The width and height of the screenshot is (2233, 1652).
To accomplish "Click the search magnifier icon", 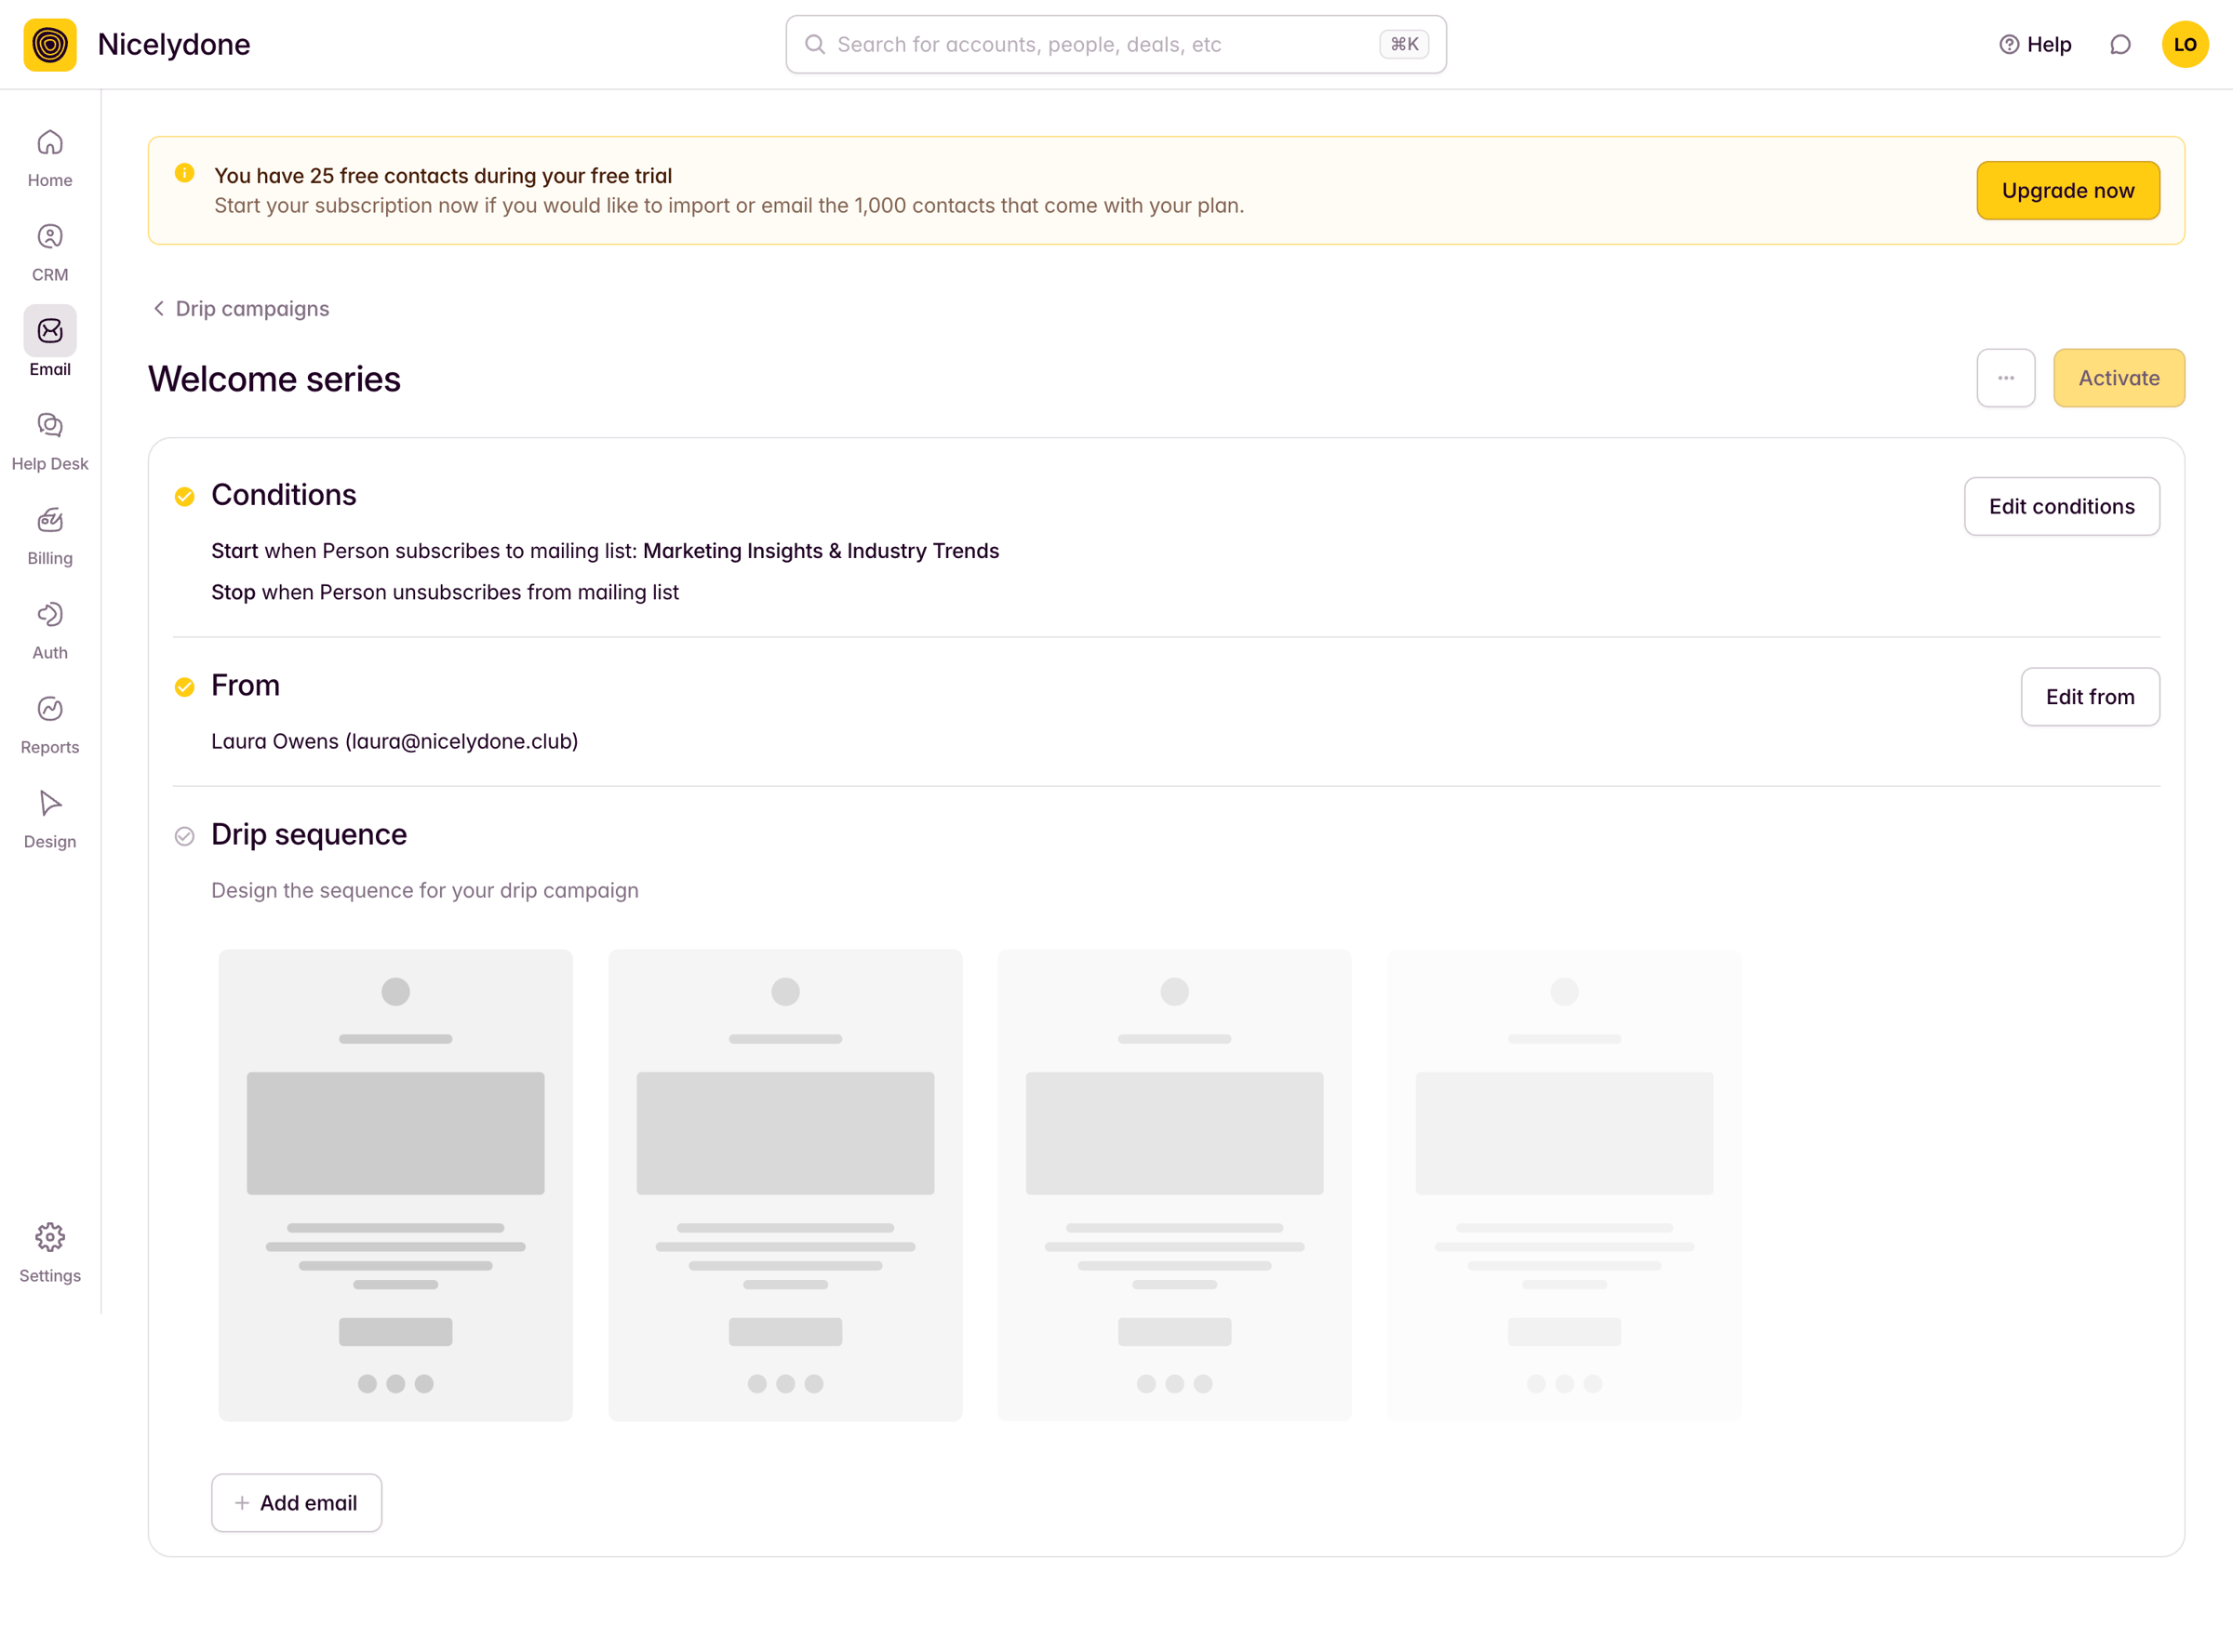I will click(815, 44).
